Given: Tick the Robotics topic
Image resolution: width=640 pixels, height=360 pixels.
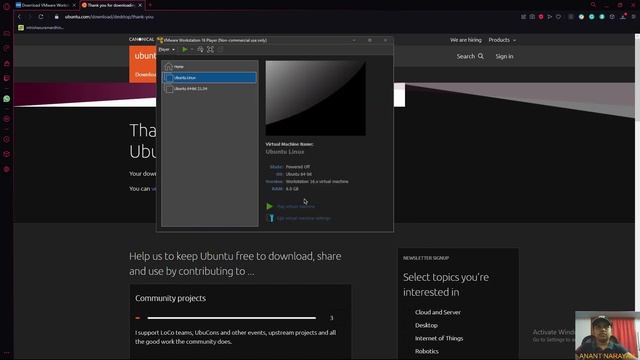Looking at the screenshot, I should (x=427, y=351).
